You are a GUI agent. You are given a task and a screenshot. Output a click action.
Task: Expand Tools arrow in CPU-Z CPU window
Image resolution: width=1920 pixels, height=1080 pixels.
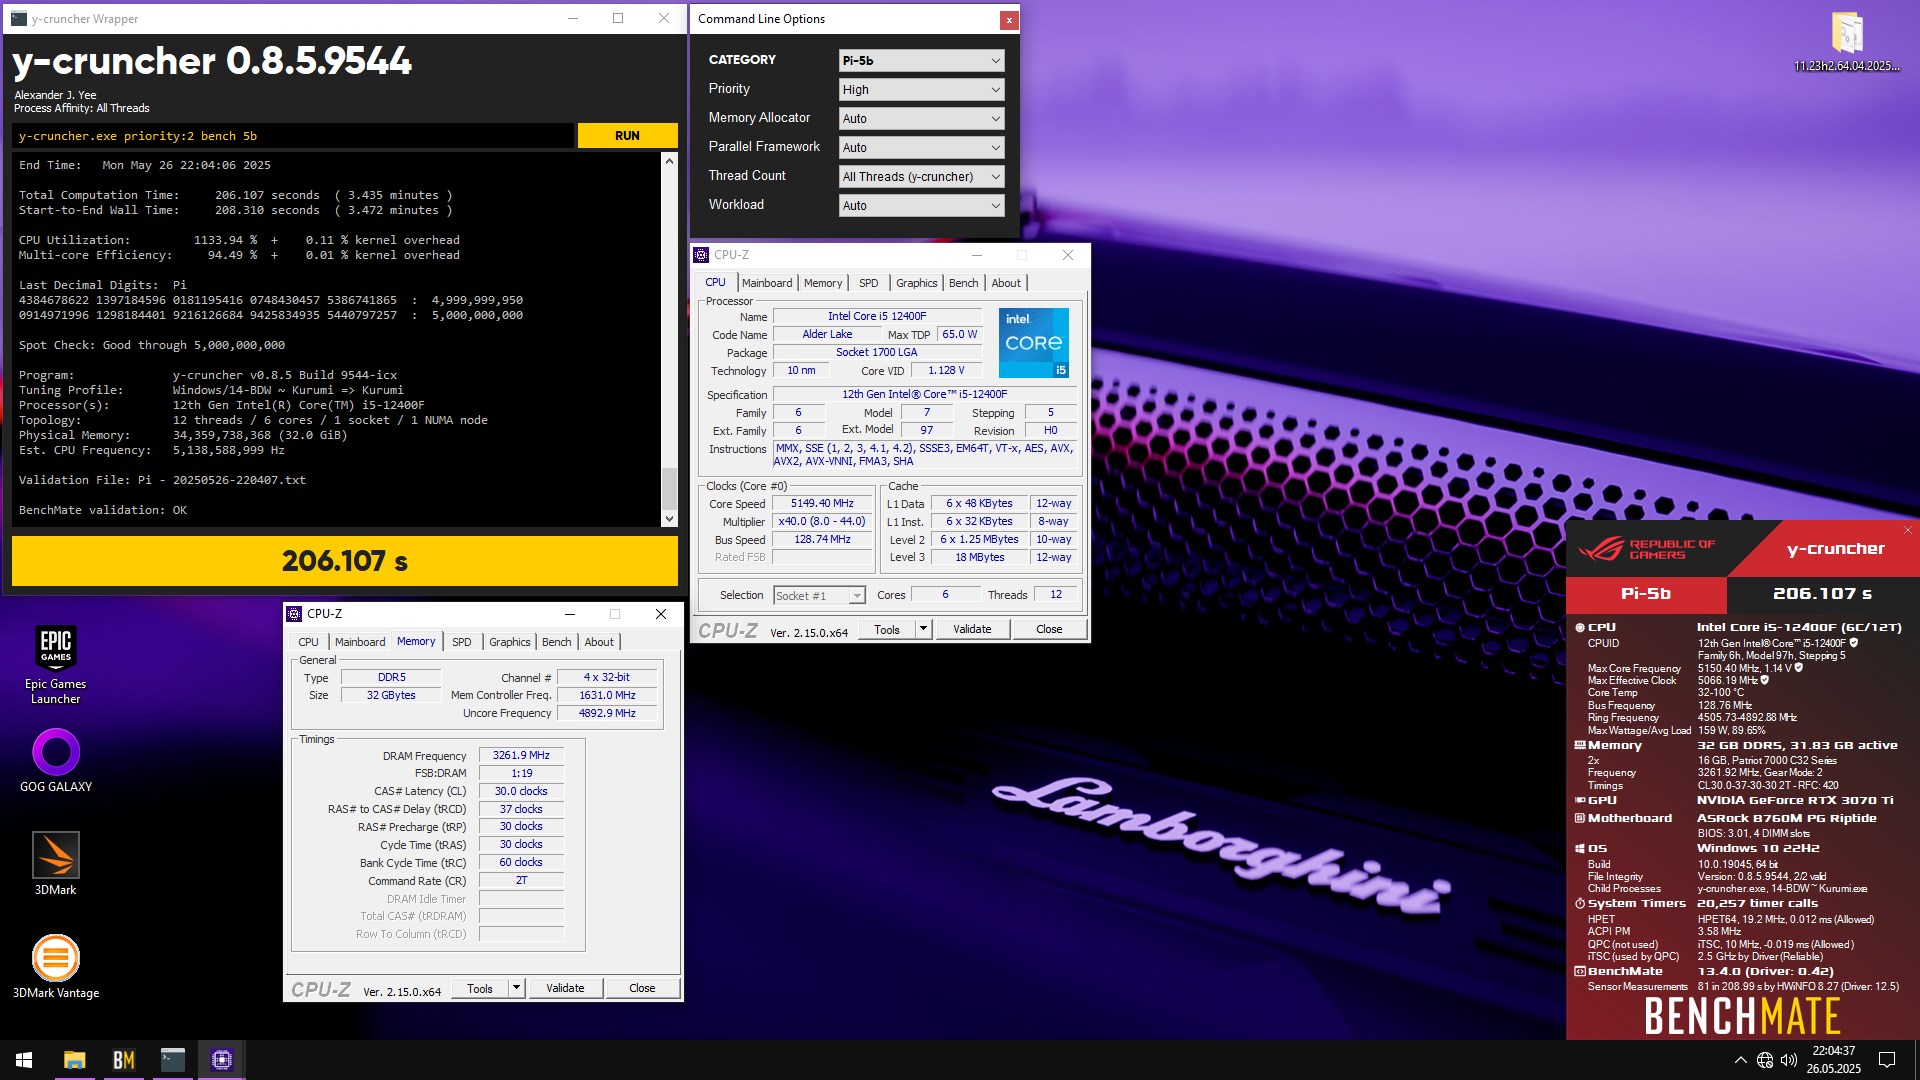pos(923,629)
